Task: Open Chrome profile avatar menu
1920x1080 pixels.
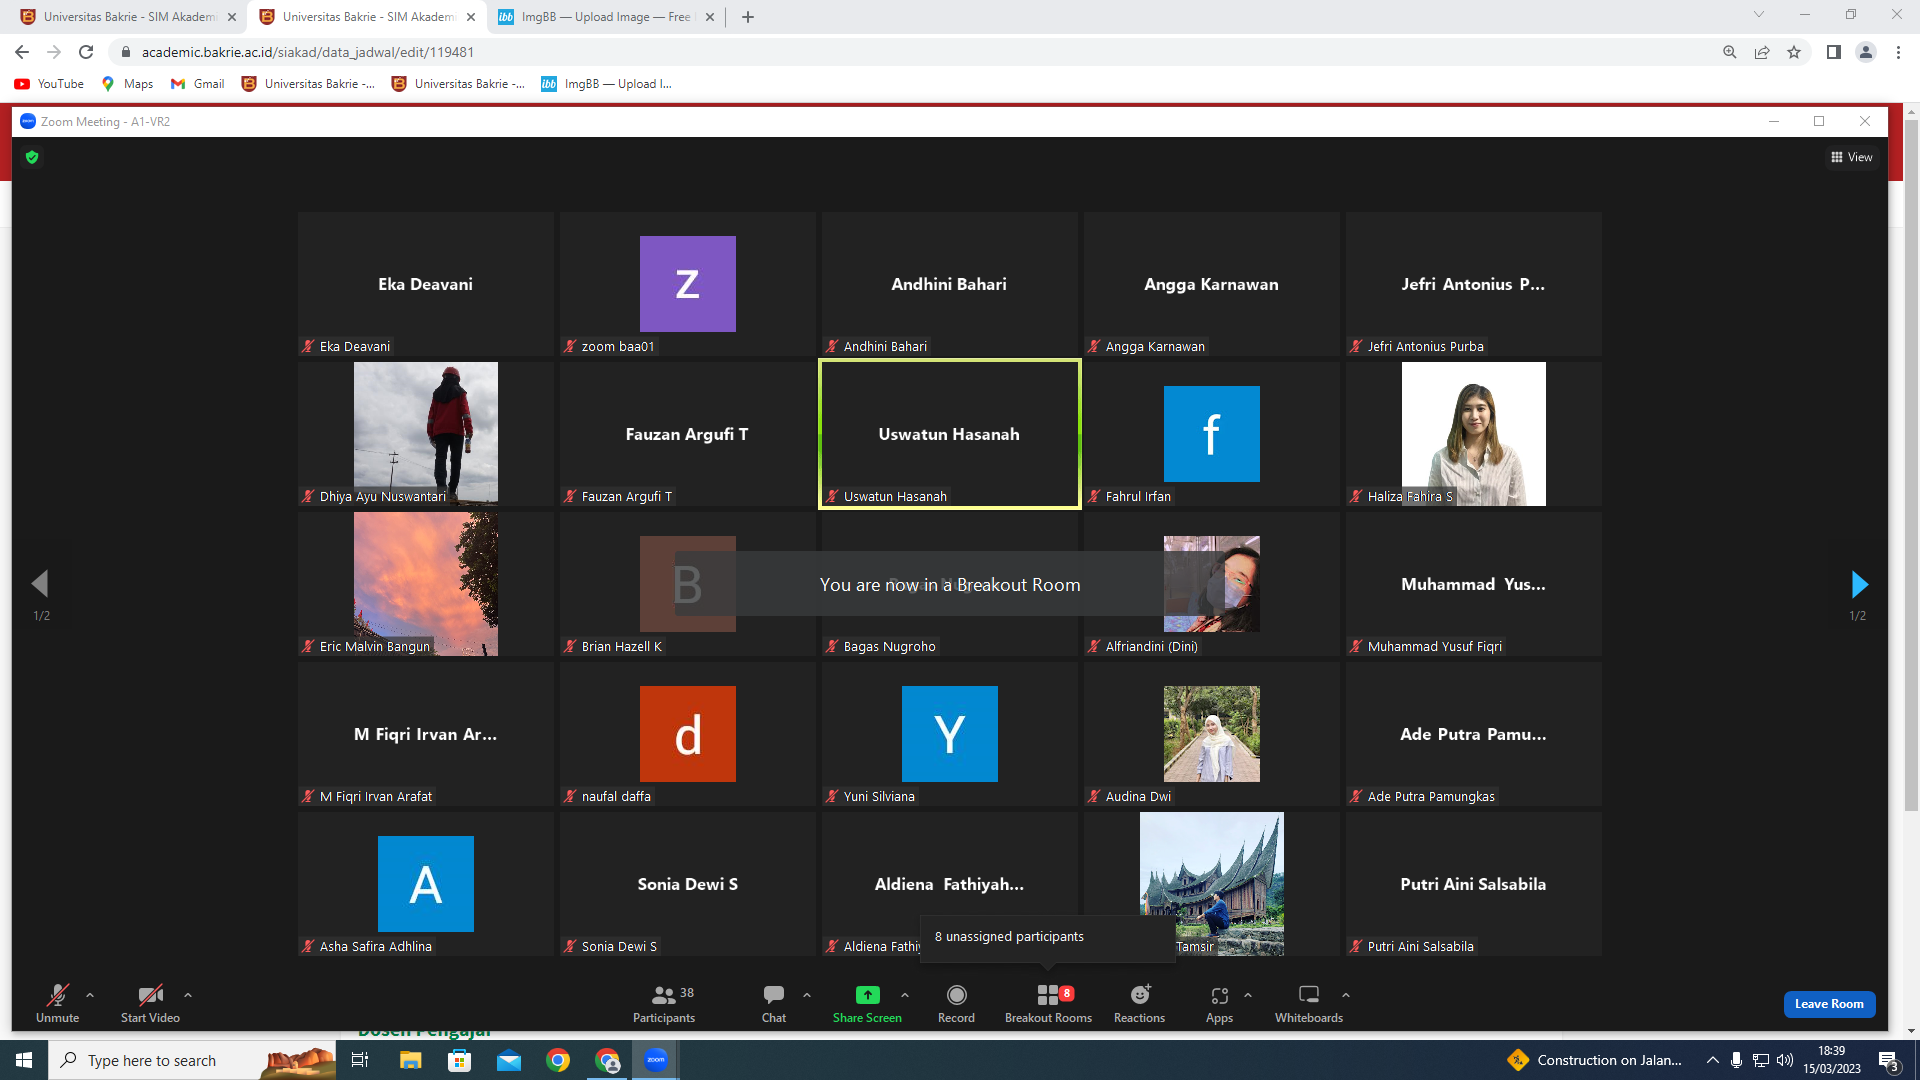Action: [1866, 52]
